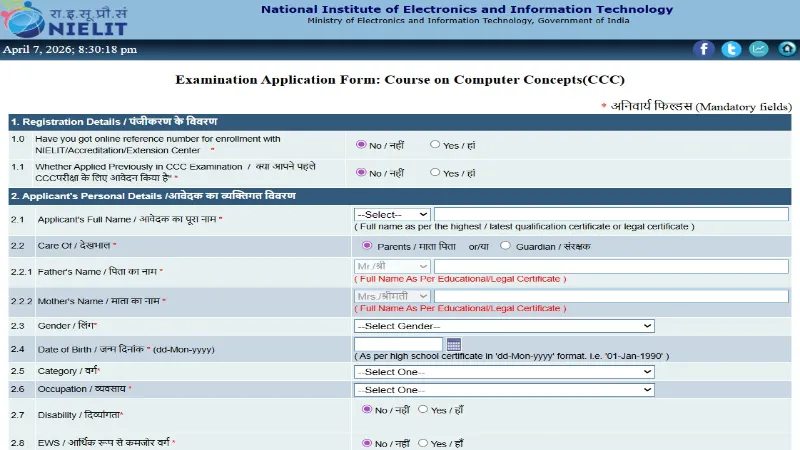Click the NIELIT logo
The height and width of the screenshot is (450, 800).
64,19
